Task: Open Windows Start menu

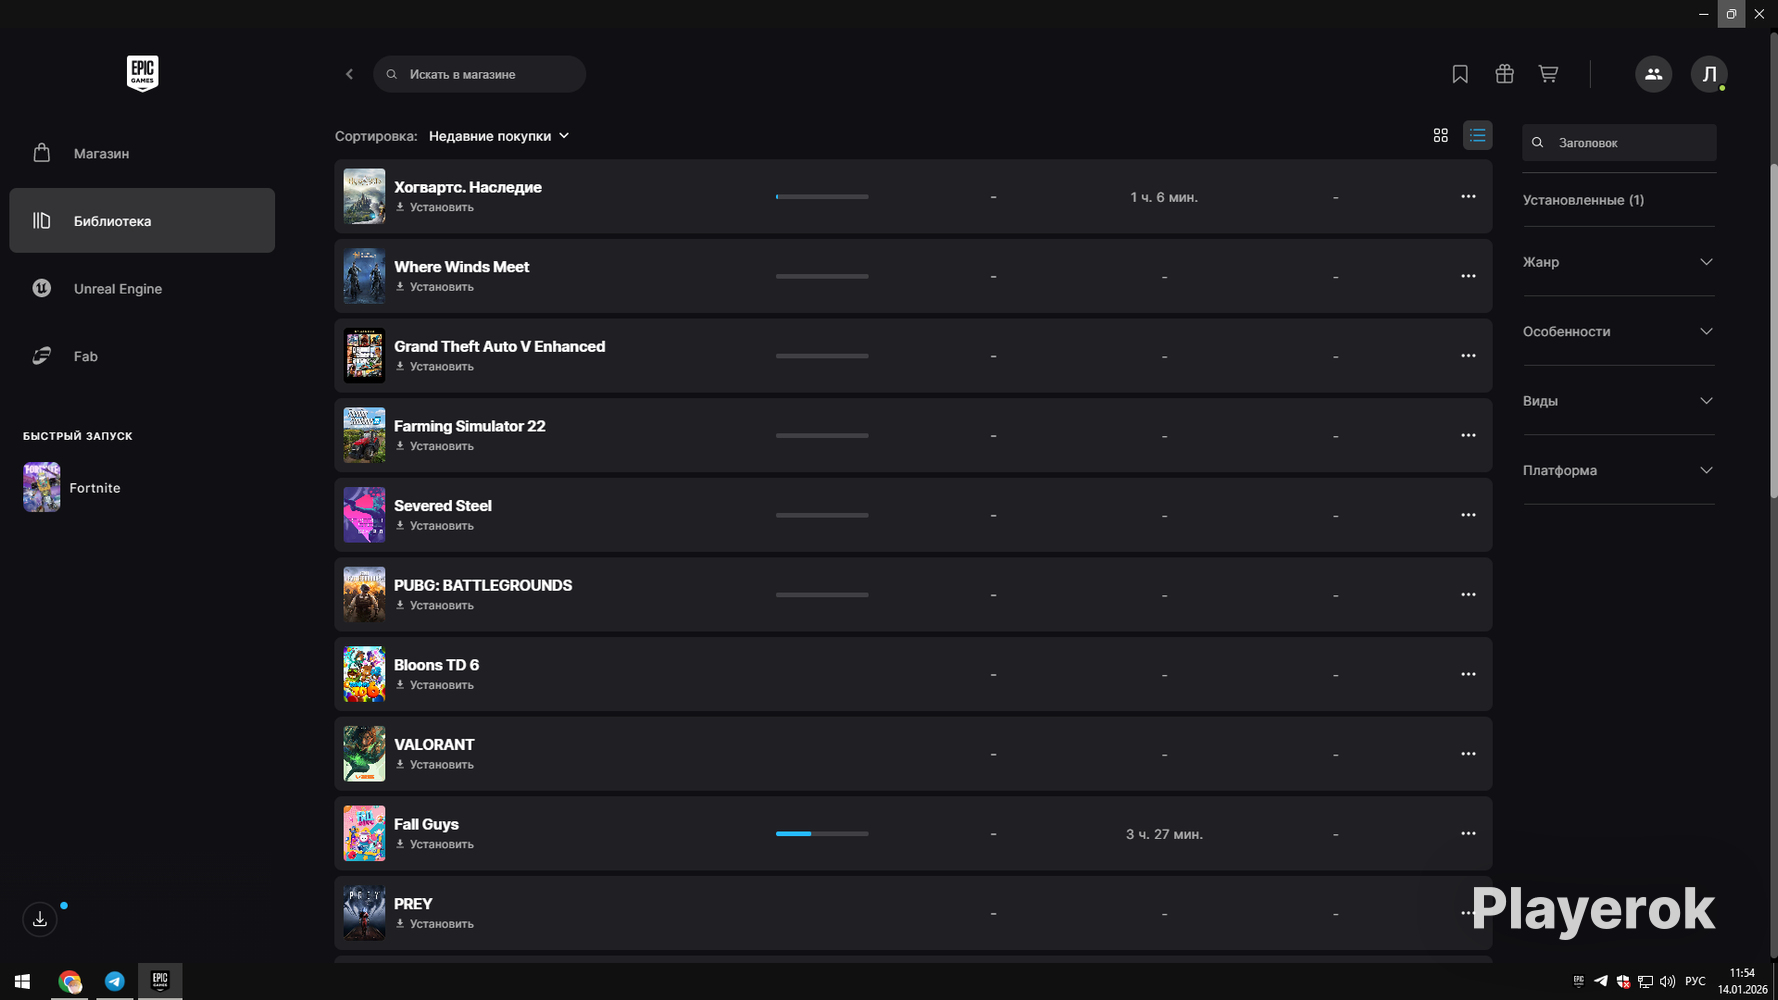Action: (22, 981)
